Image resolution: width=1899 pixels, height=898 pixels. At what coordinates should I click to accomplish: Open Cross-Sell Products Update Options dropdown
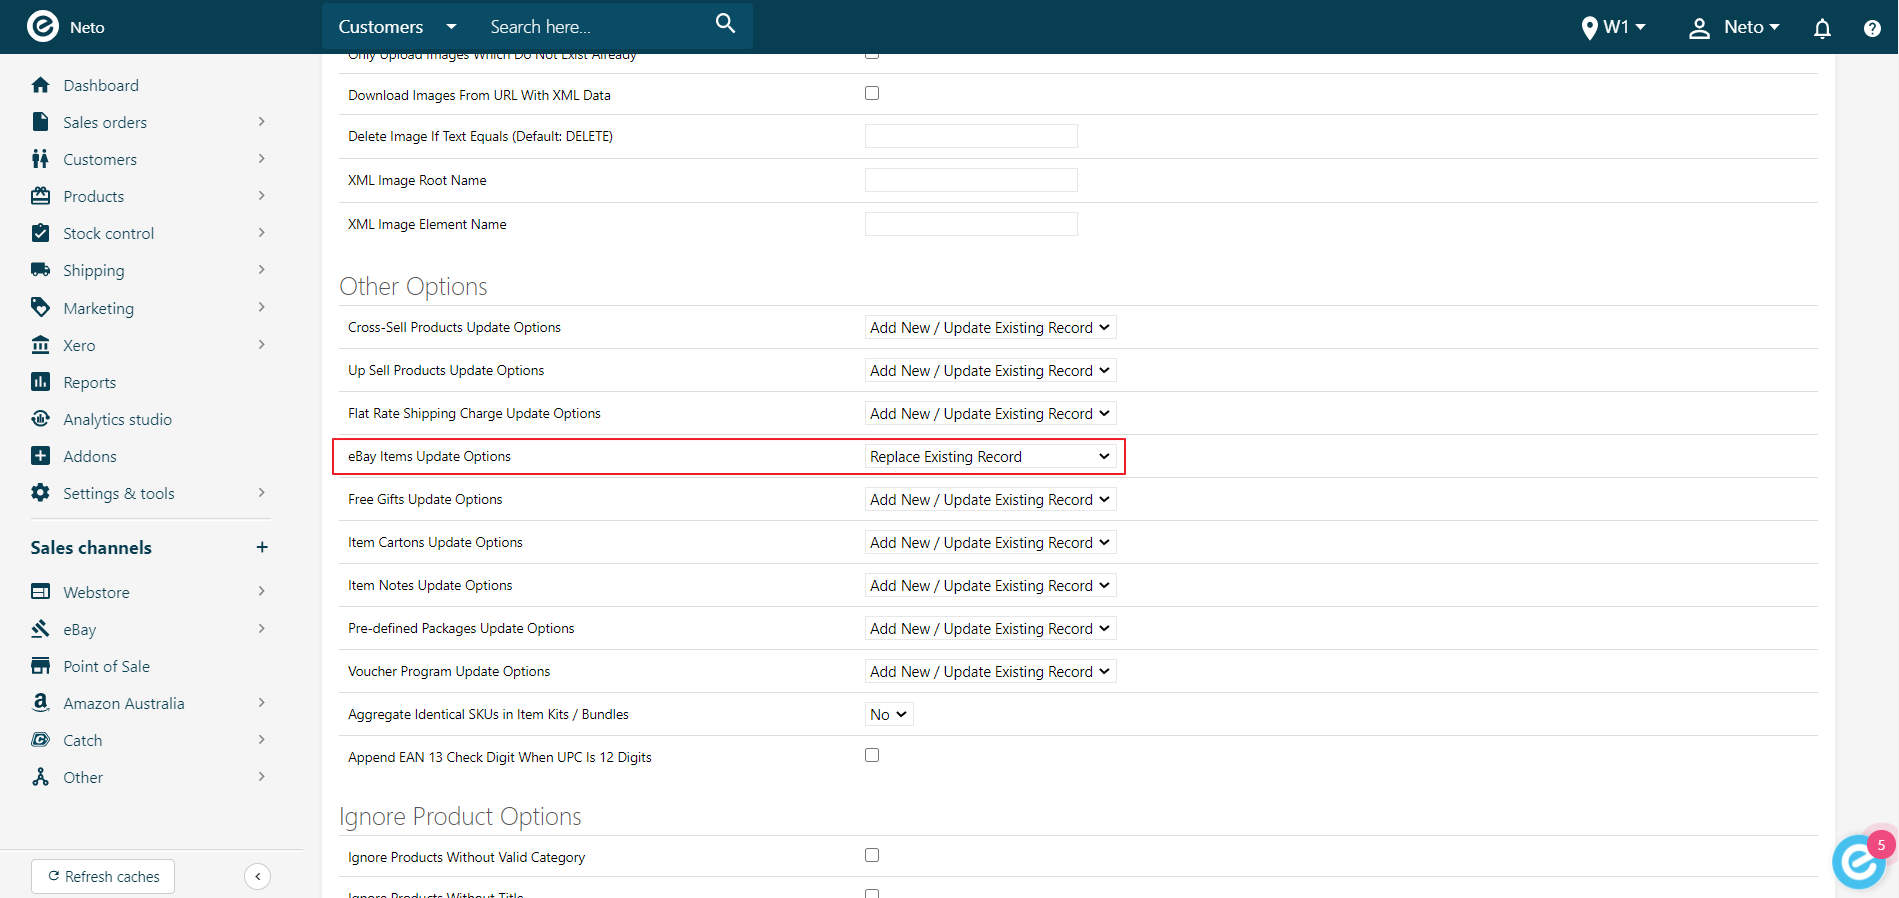click(x=990, y=327)
